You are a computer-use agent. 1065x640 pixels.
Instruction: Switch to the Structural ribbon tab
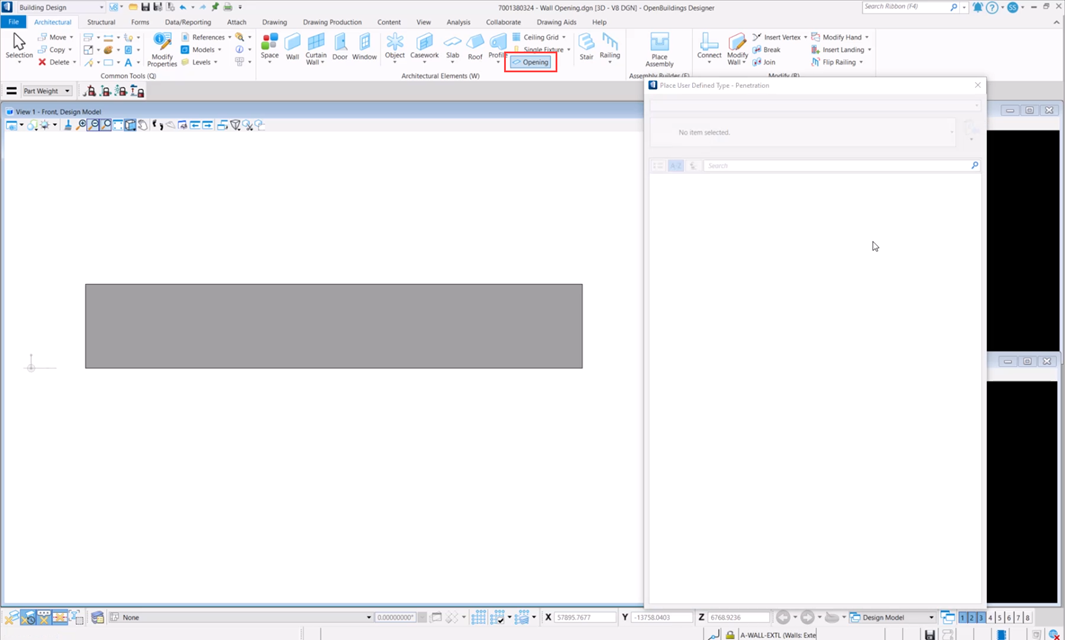101,22
